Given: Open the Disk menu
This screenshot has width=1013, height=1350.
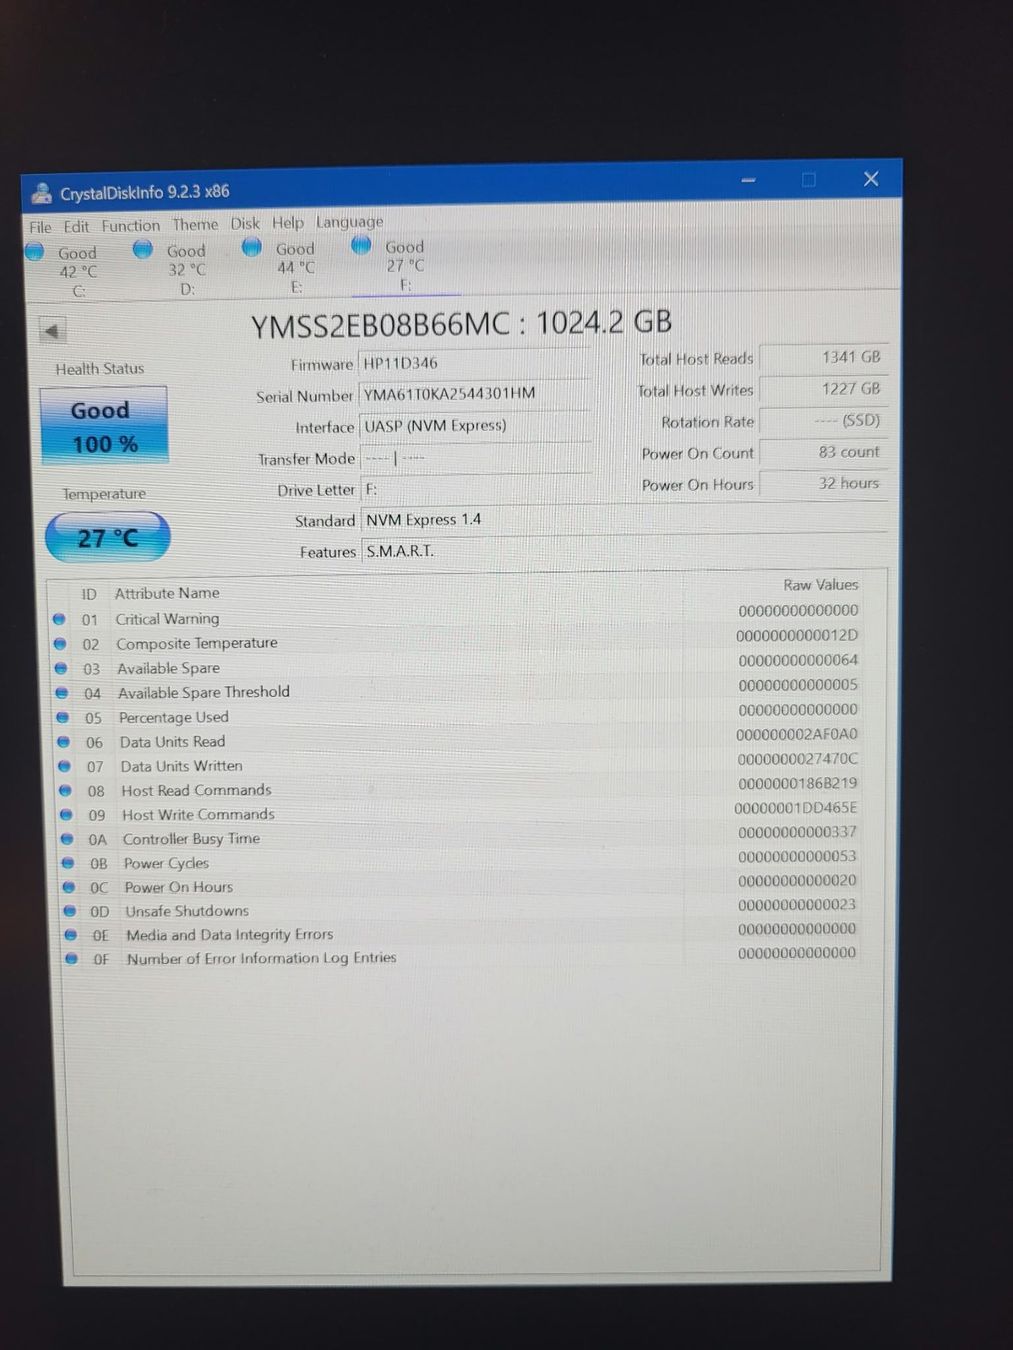Looking at the screenshot, I should click(245, 224).
